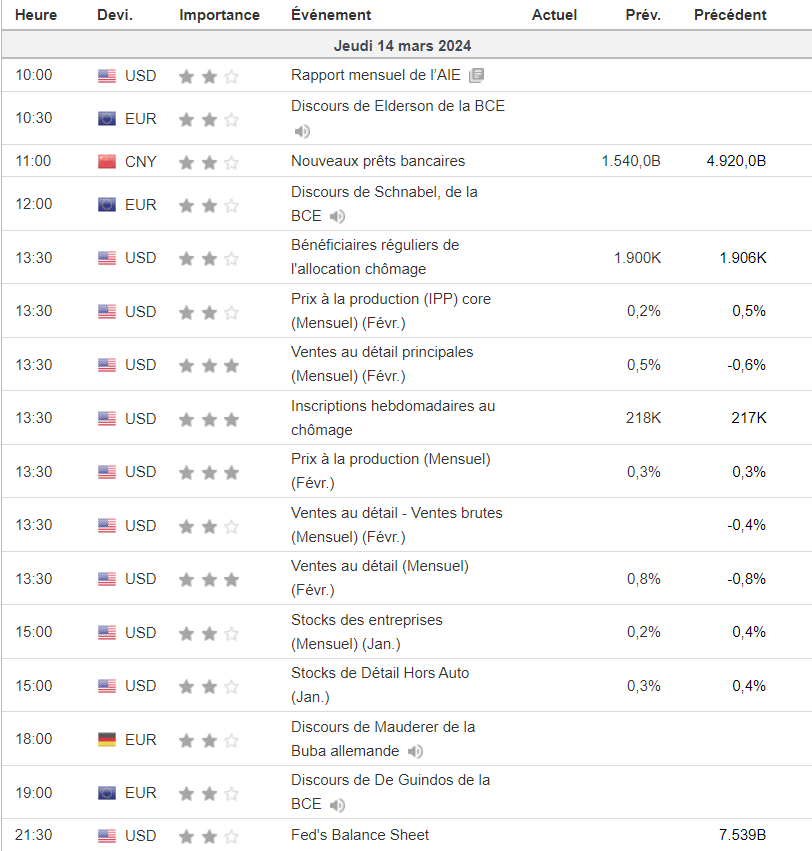Click the speaker icon next to Schnabel's speech
This screenshot has width=812, height=851.
coord(338,216)
